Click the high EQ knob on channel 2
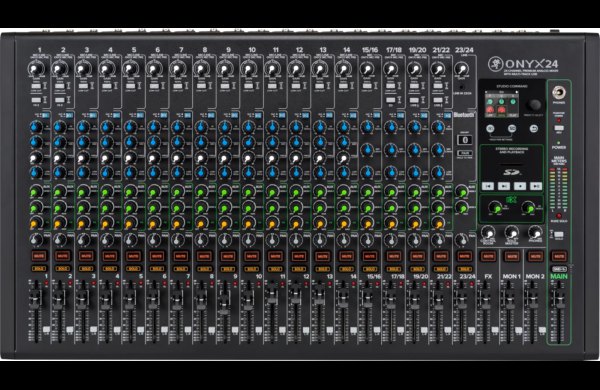The width and height of the screenshot is (600, 390). 60,127
